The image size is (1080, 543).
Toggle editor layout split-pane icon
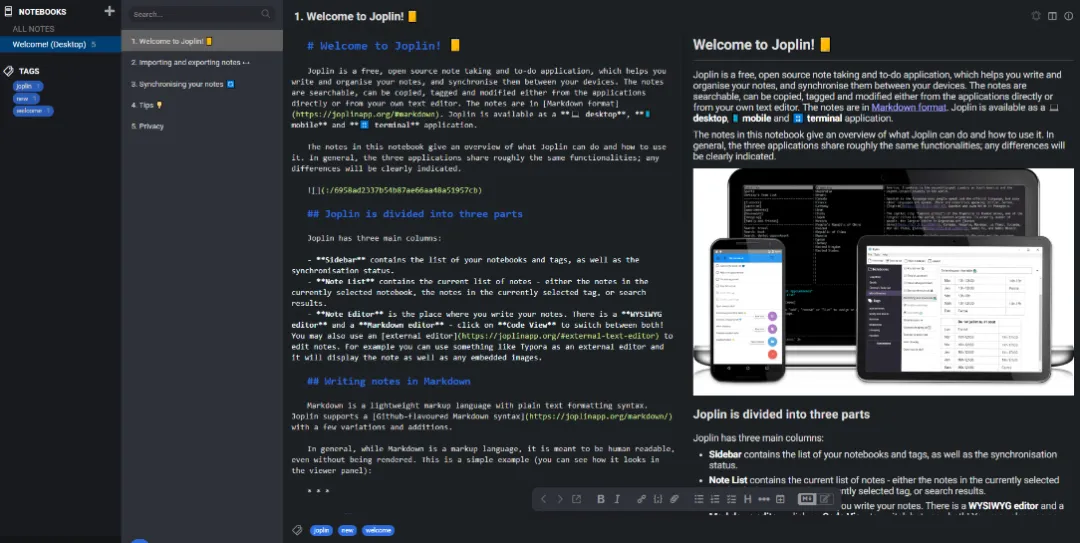[1052, 16]
